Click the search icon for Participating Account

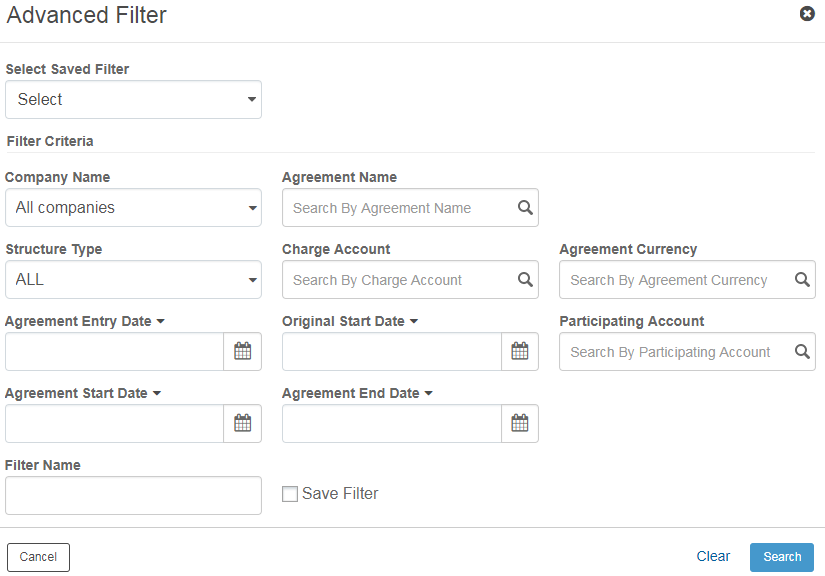point(801,351)
